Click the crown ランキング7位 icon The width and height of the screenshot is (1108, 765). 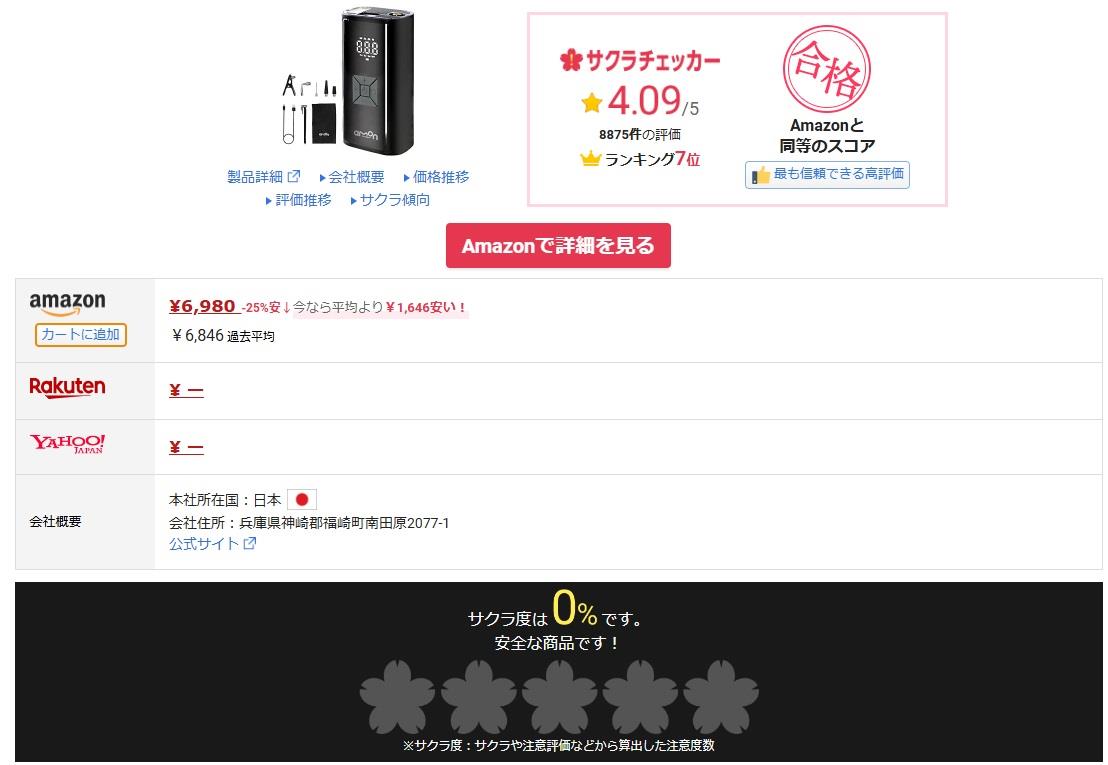click(x=590, y=159)
